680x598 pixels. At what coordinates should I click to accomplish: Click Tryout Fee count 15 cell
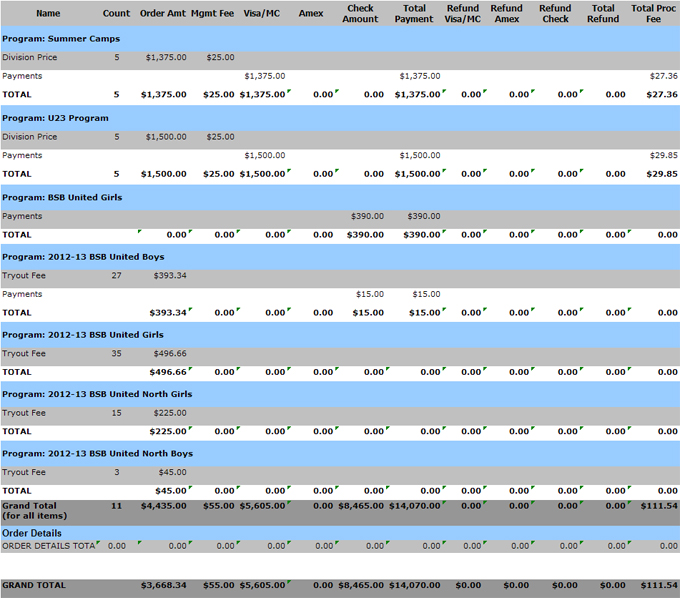click(x=116, y=413)
